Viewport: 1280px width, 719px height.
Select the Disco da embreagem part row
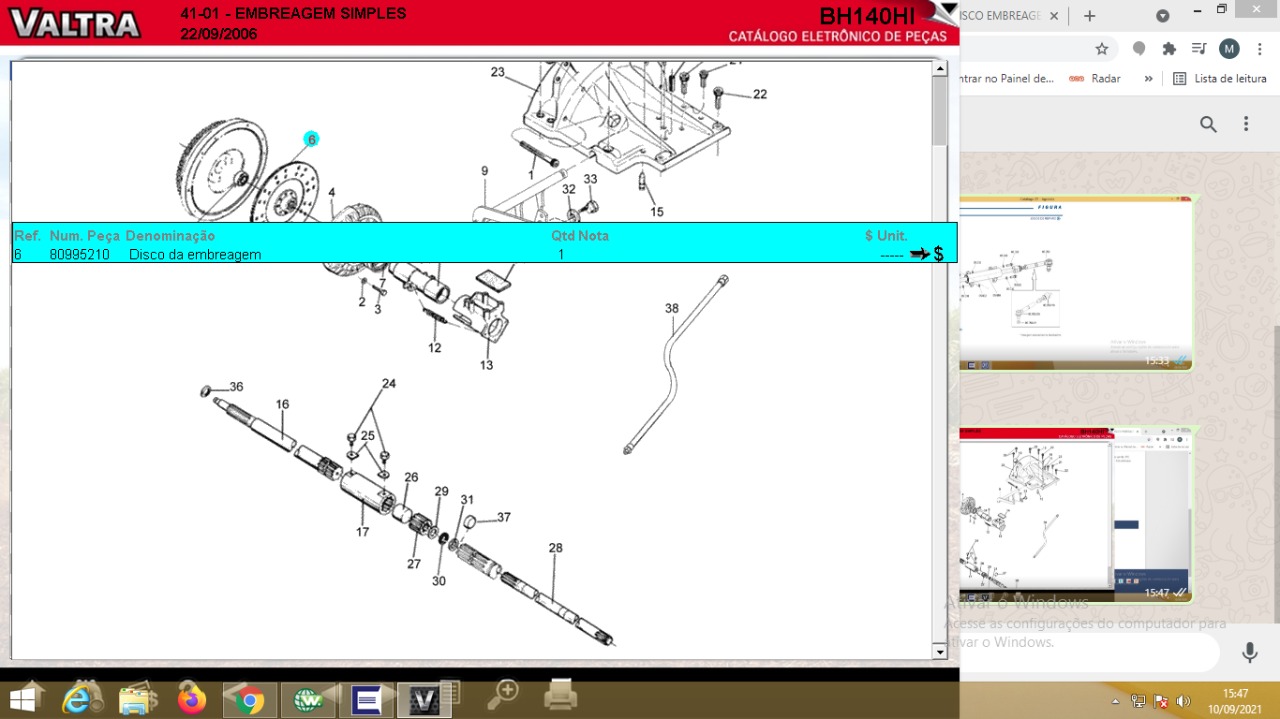(x=195, y=255)
